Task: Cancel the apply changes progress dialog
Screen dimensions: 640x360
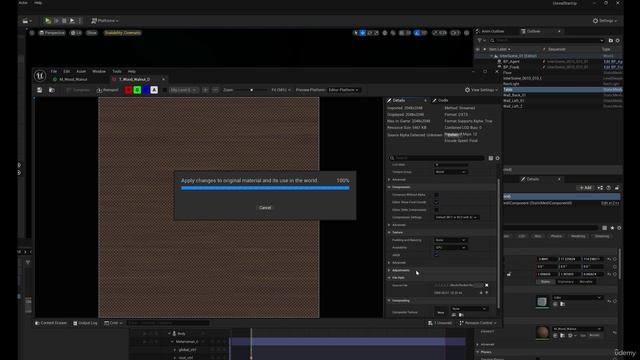Action: click(x=265, y=207)
